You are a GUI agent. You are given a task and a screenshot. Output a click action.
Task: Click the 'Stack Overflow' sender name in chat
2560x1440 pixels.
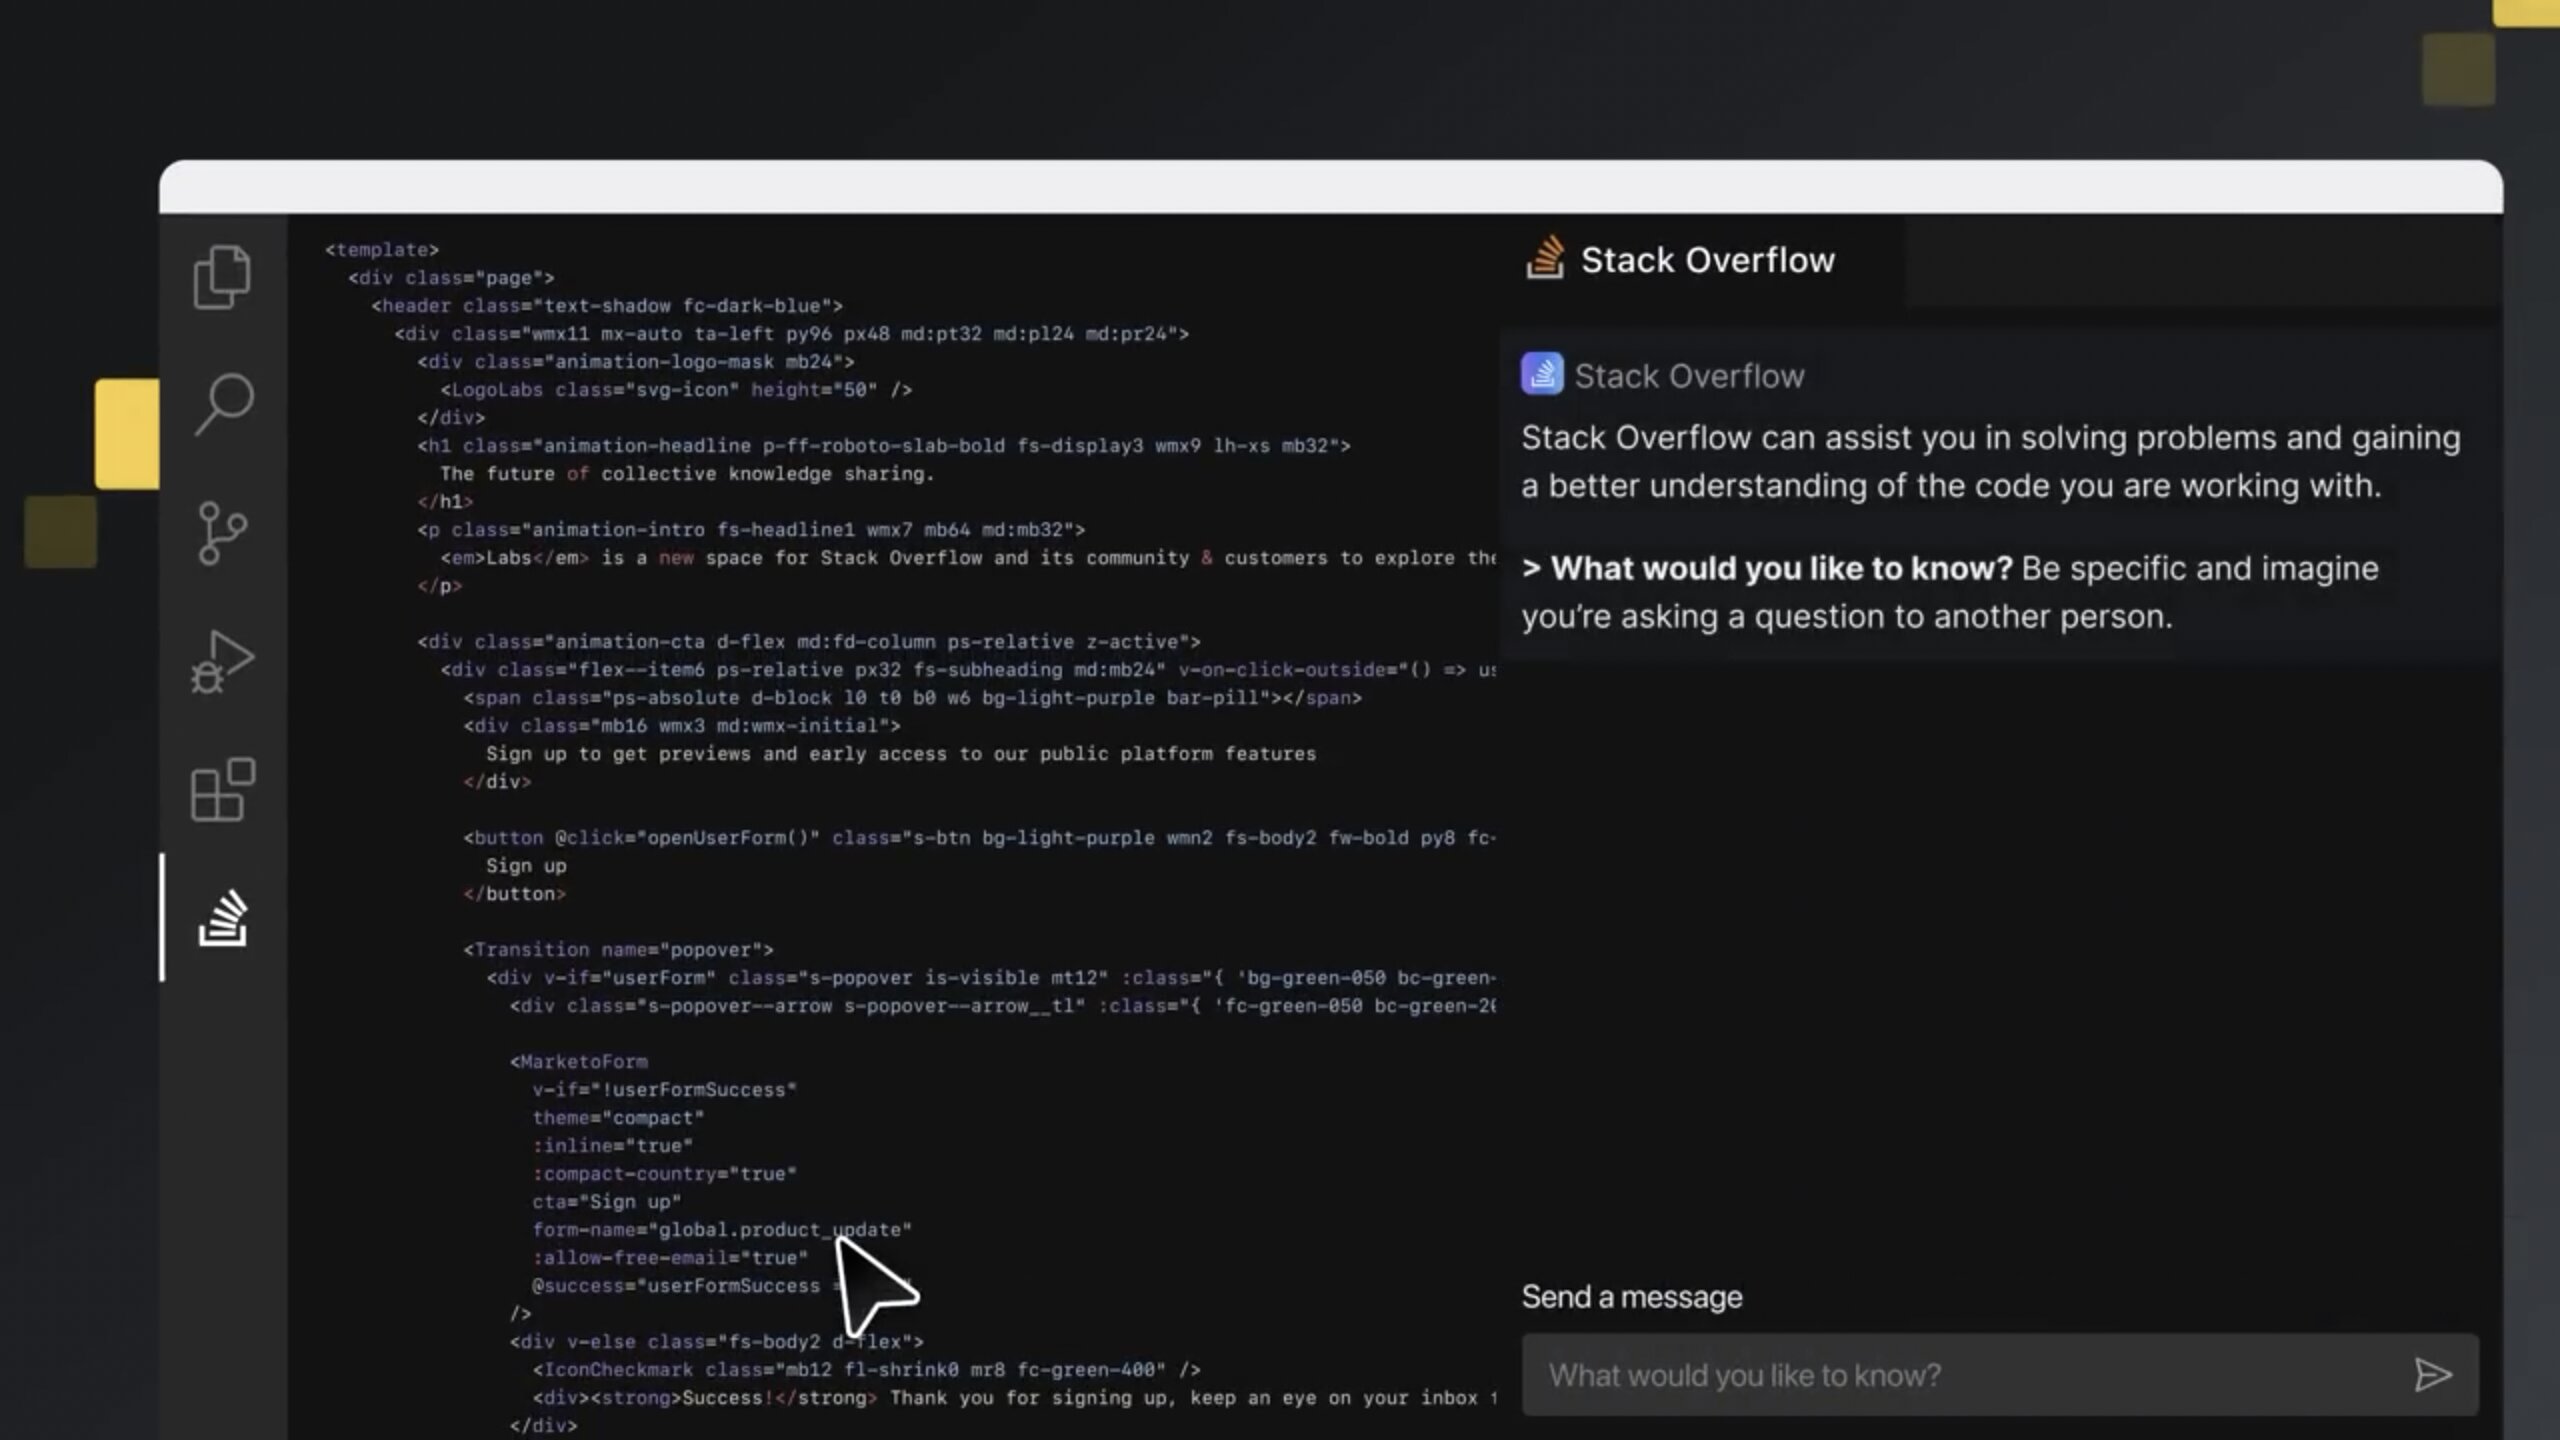(x=1689, y=376)
